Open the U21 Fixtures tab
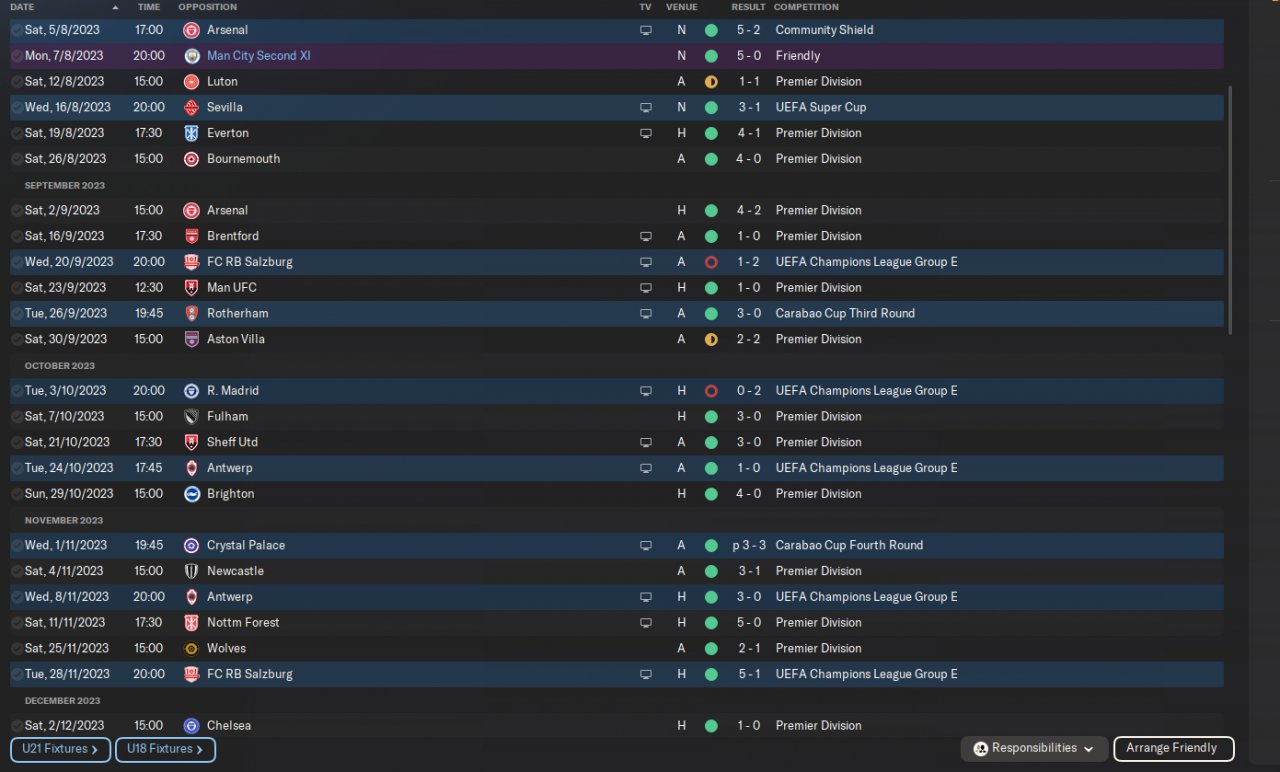This screenshot has width=1280, height=772. tap(60, 749)
